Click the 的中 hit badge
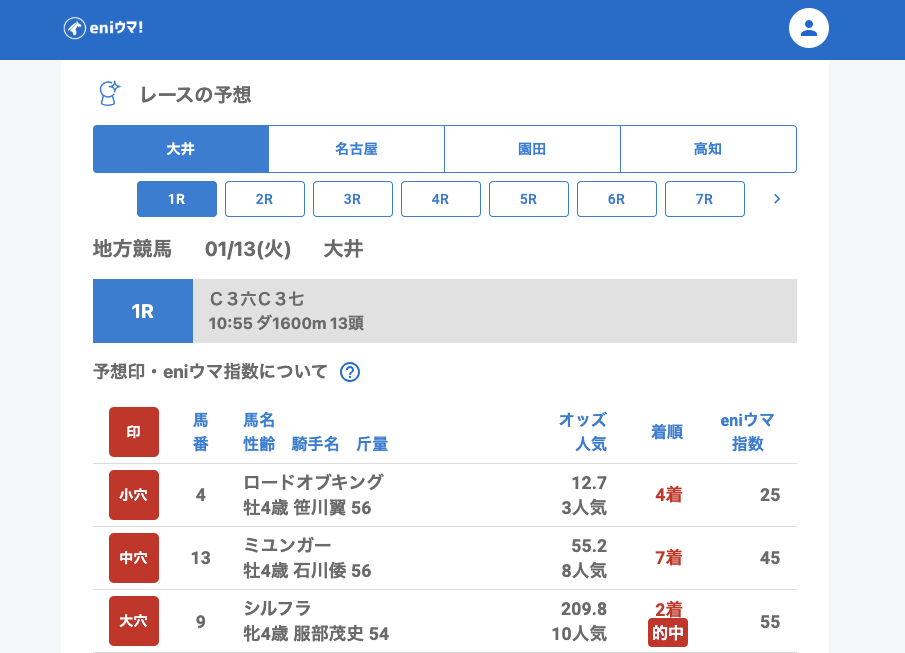The height and width of the screenshot is (653, 905). tap(667, 633)
